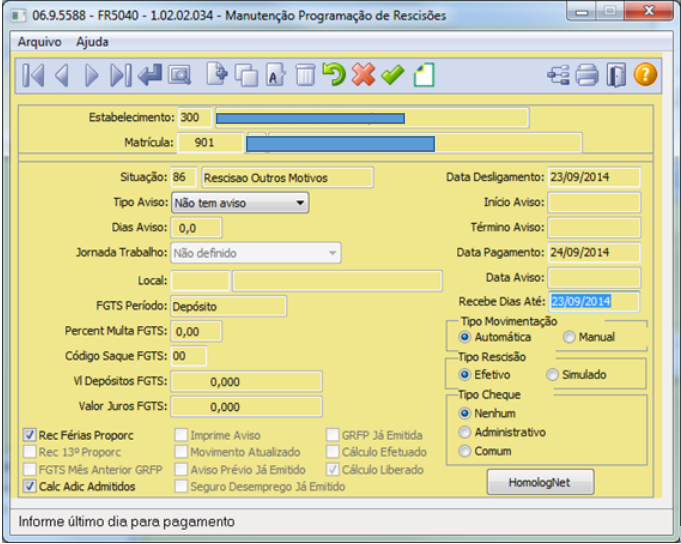Undo changes with green curved arrow

334,74
